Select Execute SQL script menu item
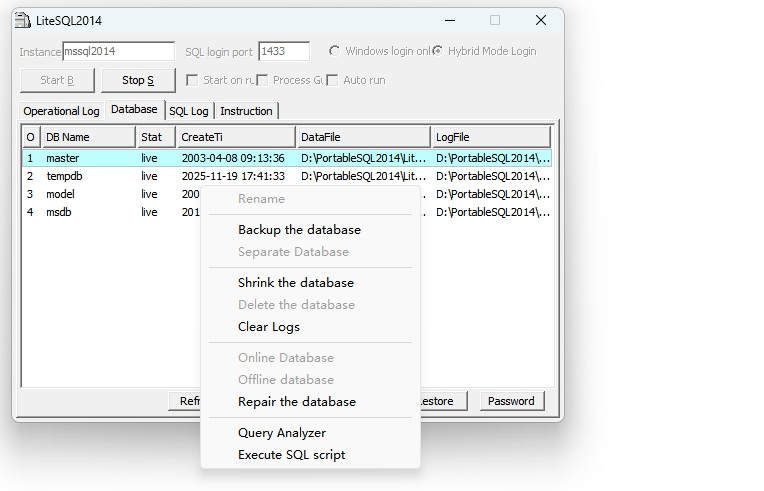764x491 pixels. (291, 455)
